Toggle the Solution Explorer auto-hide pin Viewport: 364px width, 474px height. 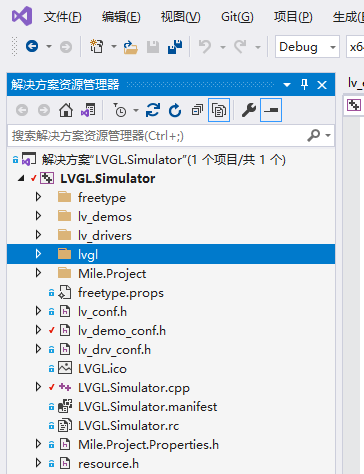304,84
